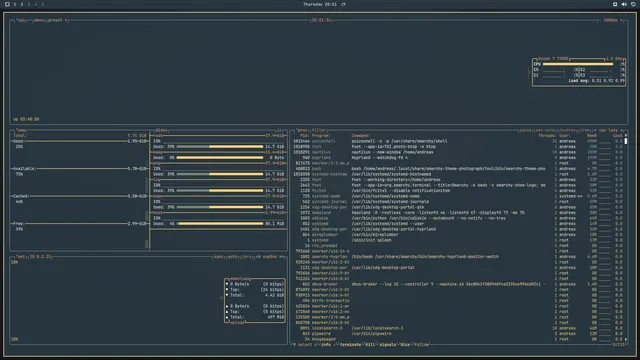This screenshot has width=640, height=360.
Task: Open the volume icon in the top bar
Action: (624, 4)
